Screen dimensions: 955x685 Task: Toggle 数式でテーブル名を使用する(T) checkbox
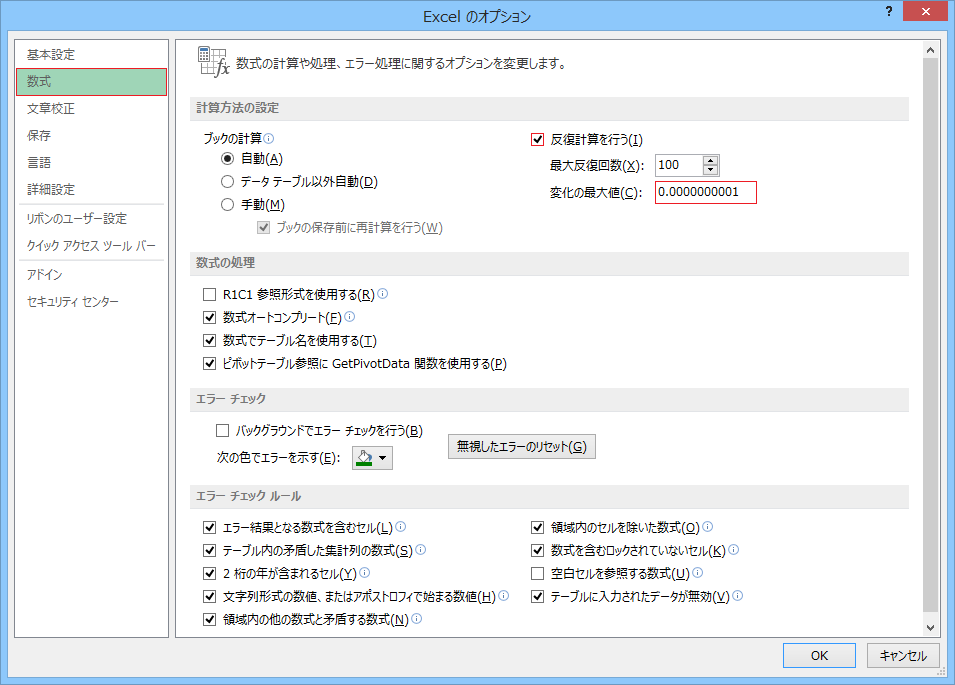coord(210,340)
